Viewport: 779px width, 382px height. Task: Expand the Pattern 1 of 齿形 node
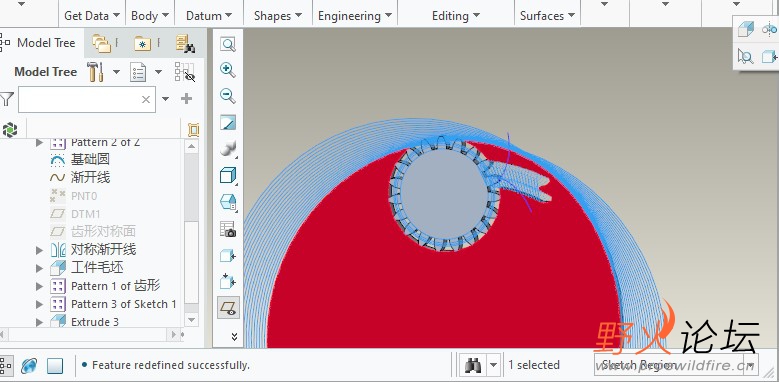coord(40,286)
